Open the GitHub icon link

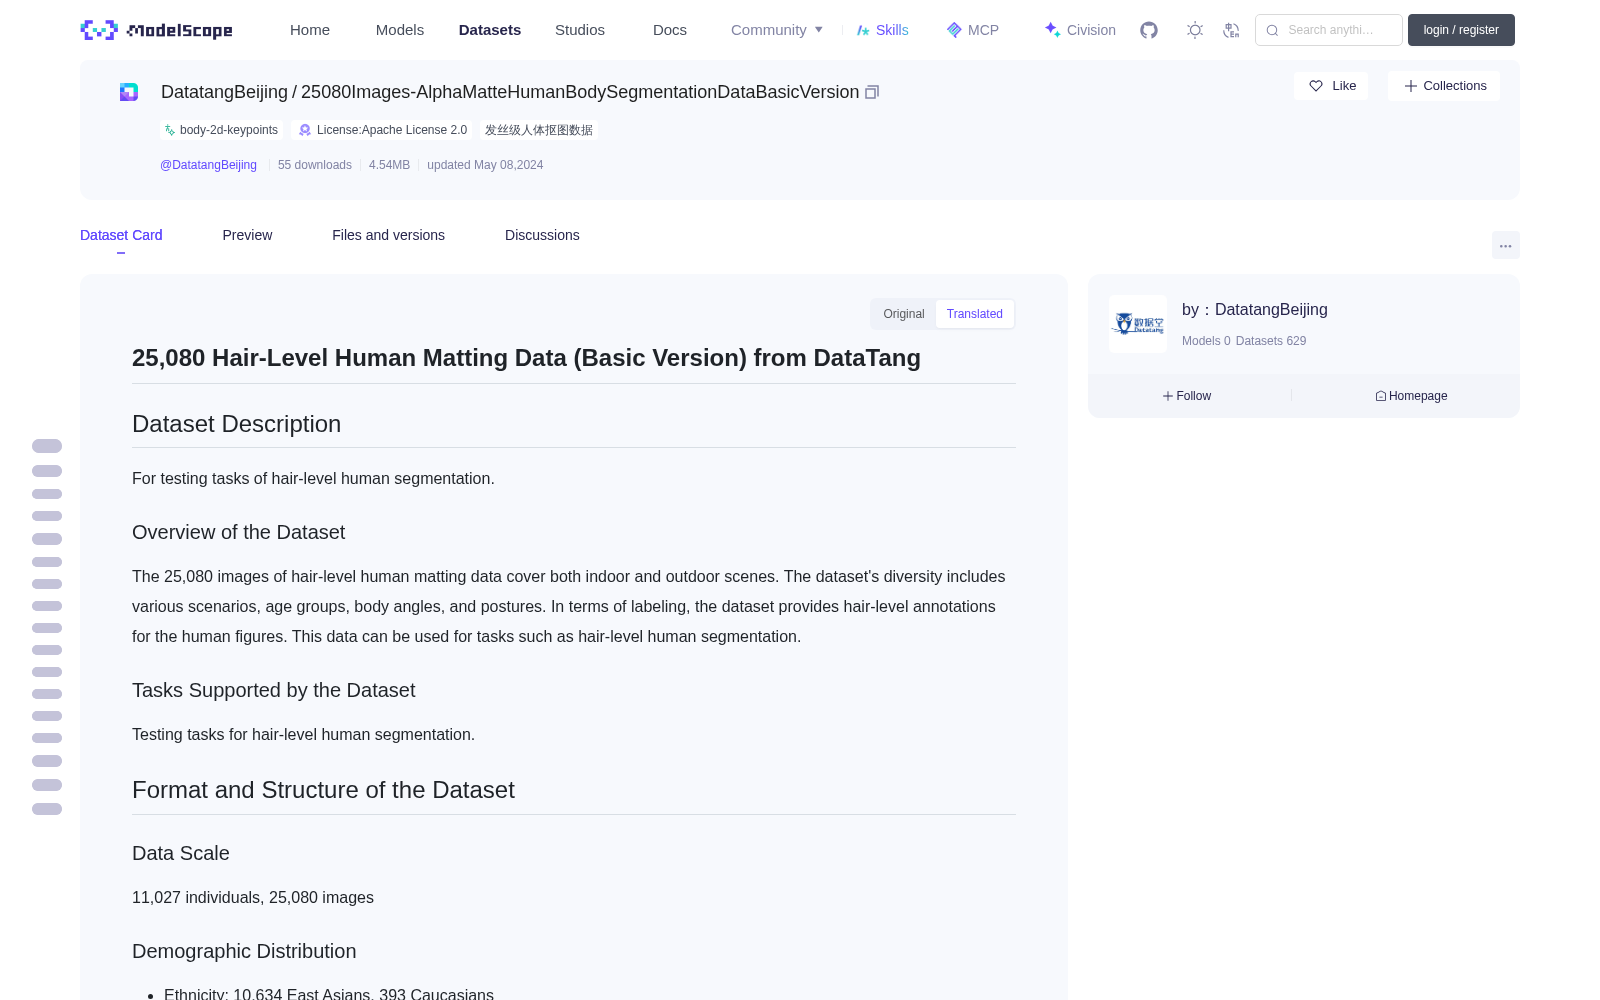1149,30
